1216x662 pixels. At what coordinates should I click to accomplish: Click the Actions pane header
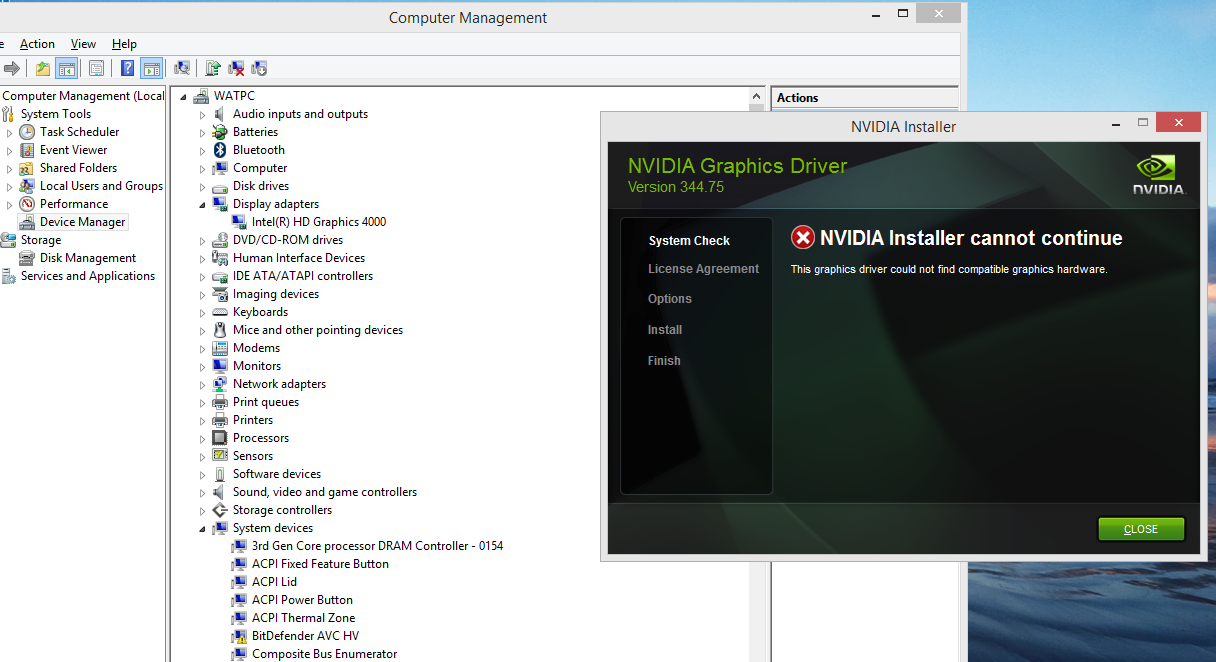pyautogui.click(x=865, y=98)
